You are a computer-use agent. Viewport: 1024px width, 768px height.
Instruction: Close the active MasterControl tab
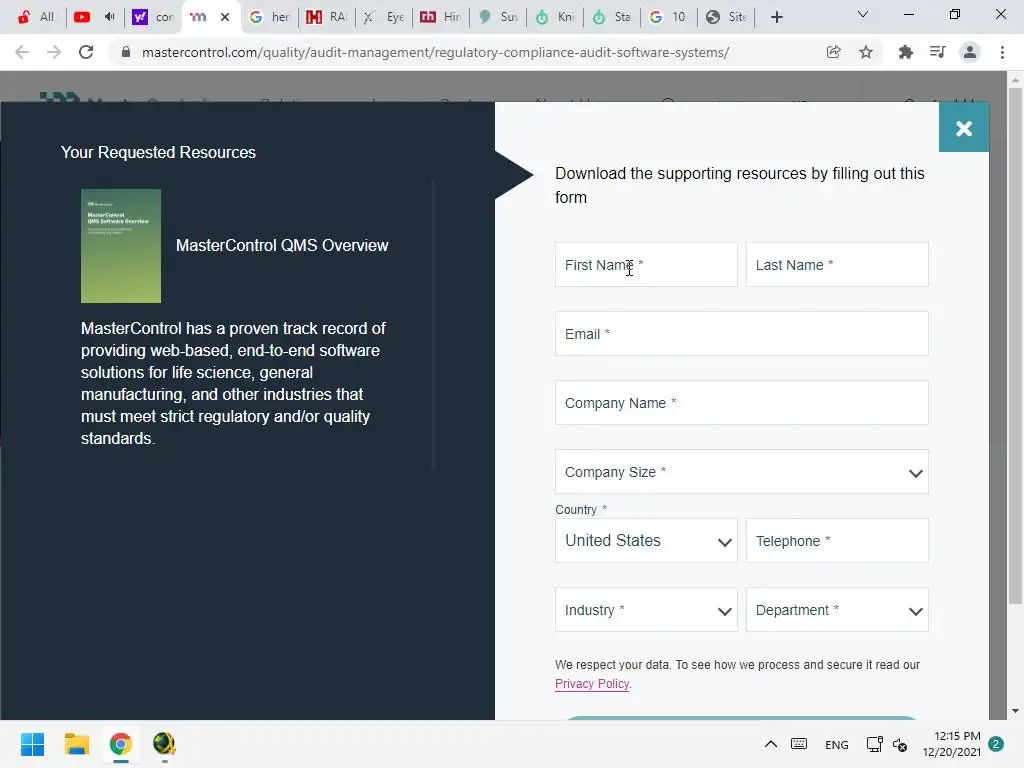pos(225,17)
